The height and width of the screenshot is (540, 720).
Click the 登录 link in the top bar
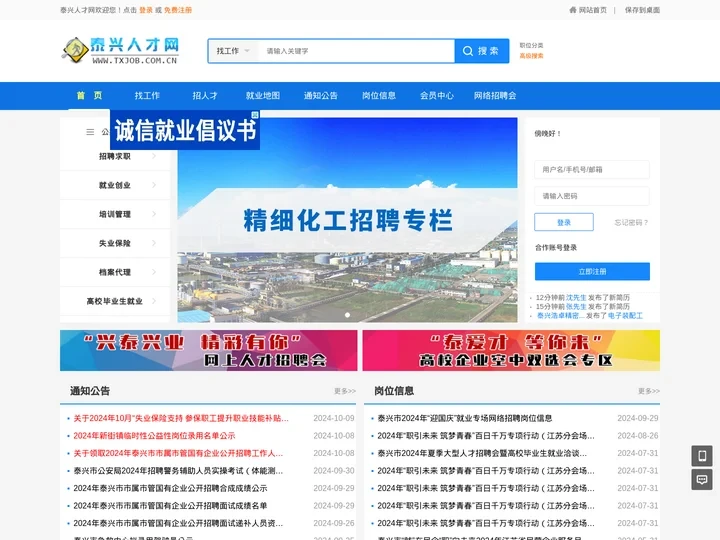[x=146, y=10]
